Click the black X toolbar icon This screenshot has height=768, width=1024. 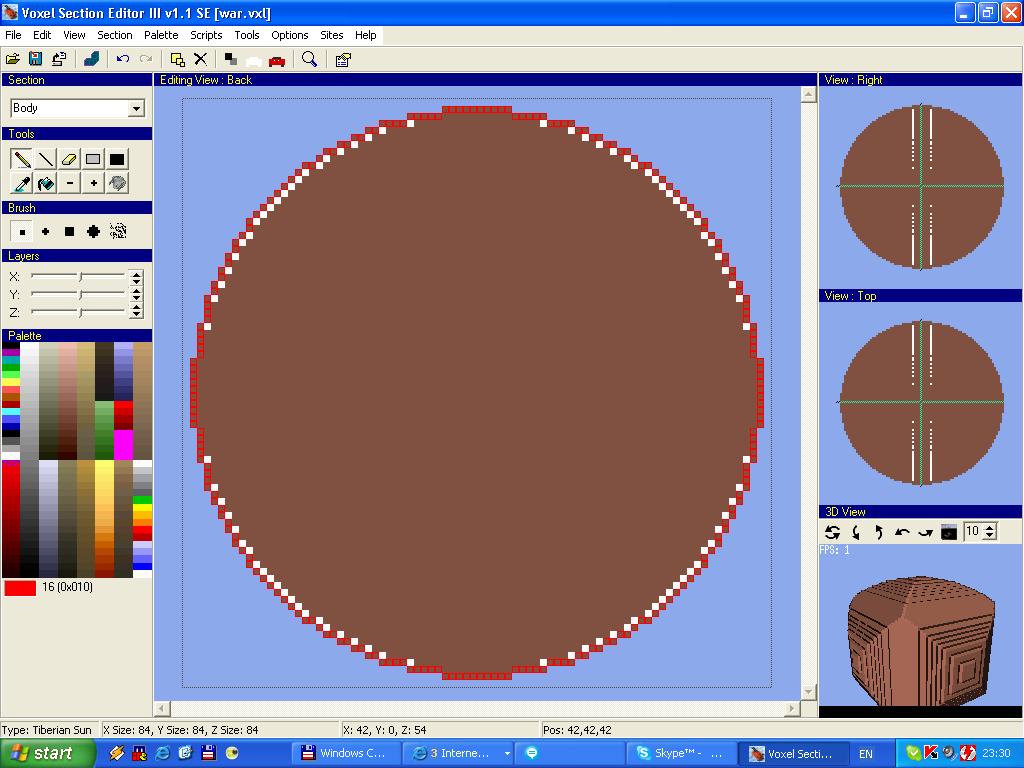pos(200,59)
